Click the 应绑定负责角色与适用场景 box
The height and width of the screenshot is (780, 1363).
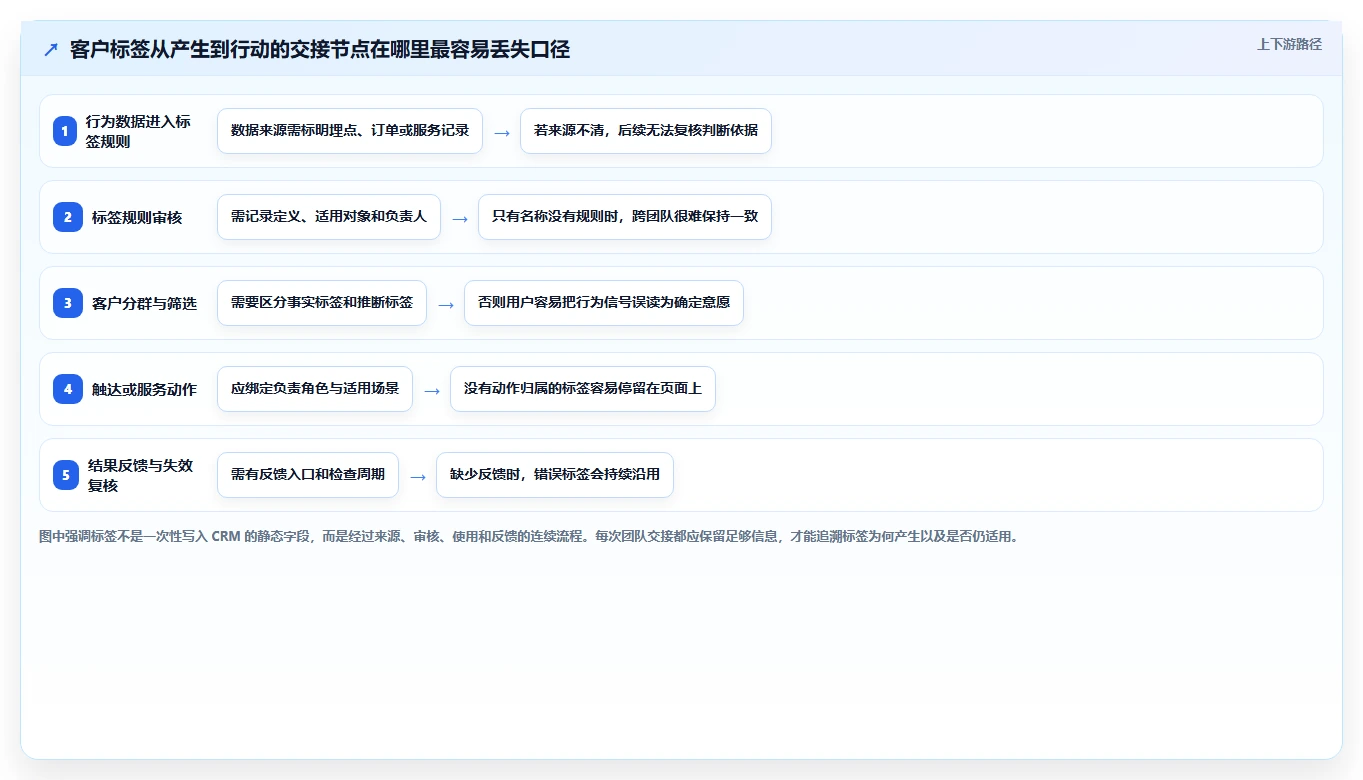[315, 389]
